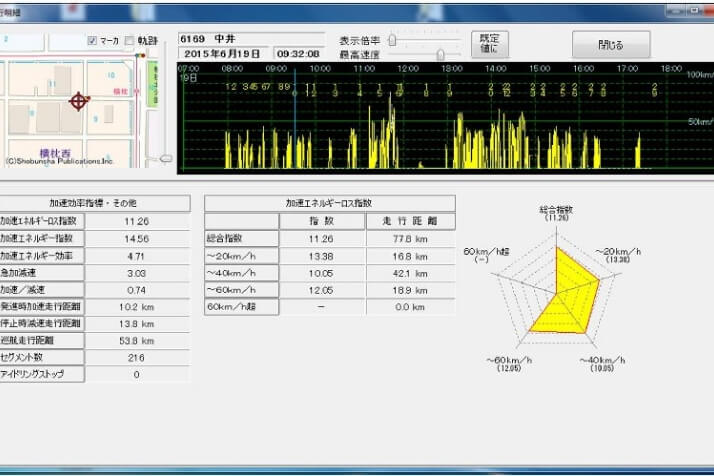Viewport: 714px width, 476px height.
Task: Select the アイドリングストップ row label
Action: click(41, 374)
